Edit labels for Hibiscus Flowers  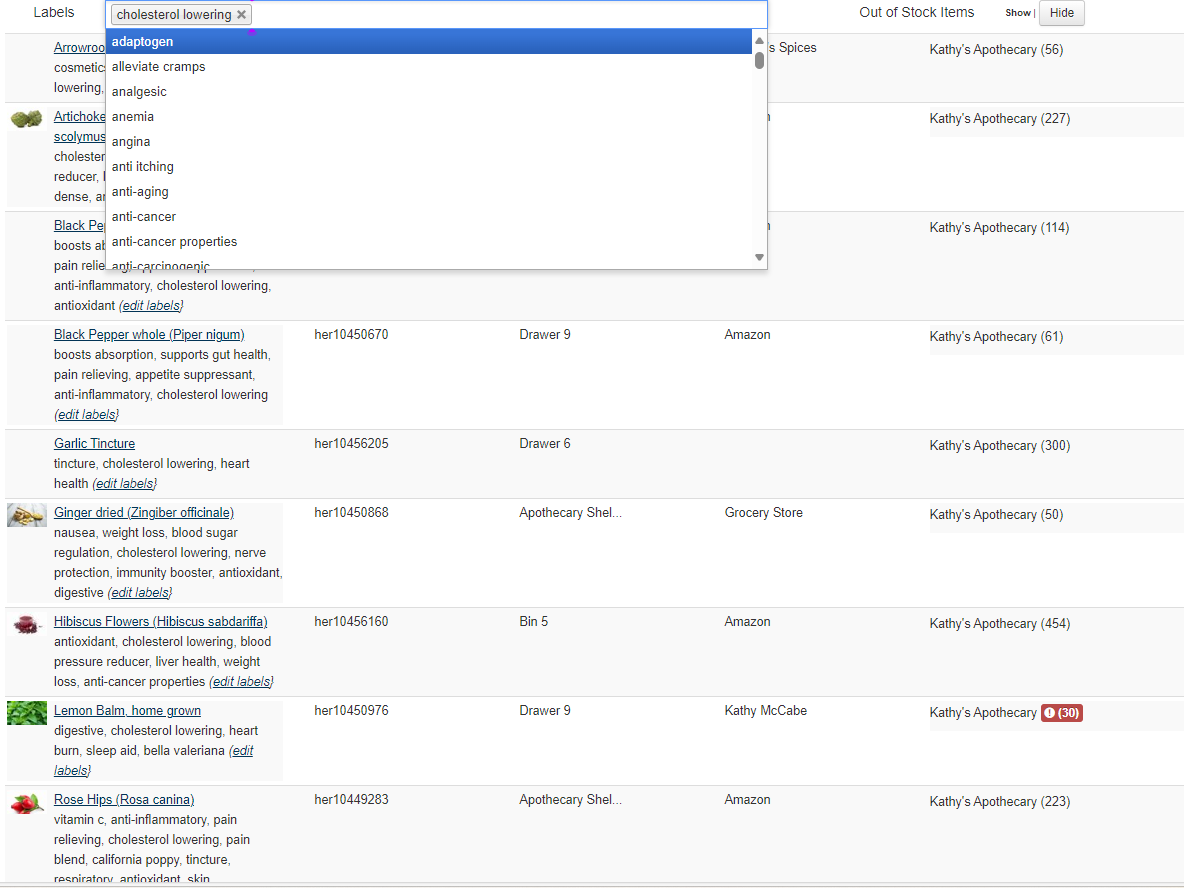[240, 682]
